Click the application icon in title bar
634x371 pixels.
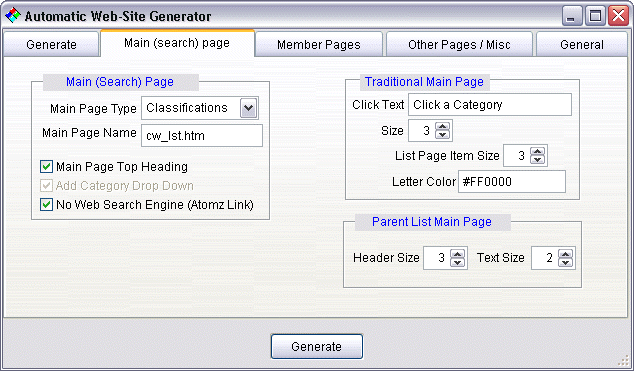[13, 15]
